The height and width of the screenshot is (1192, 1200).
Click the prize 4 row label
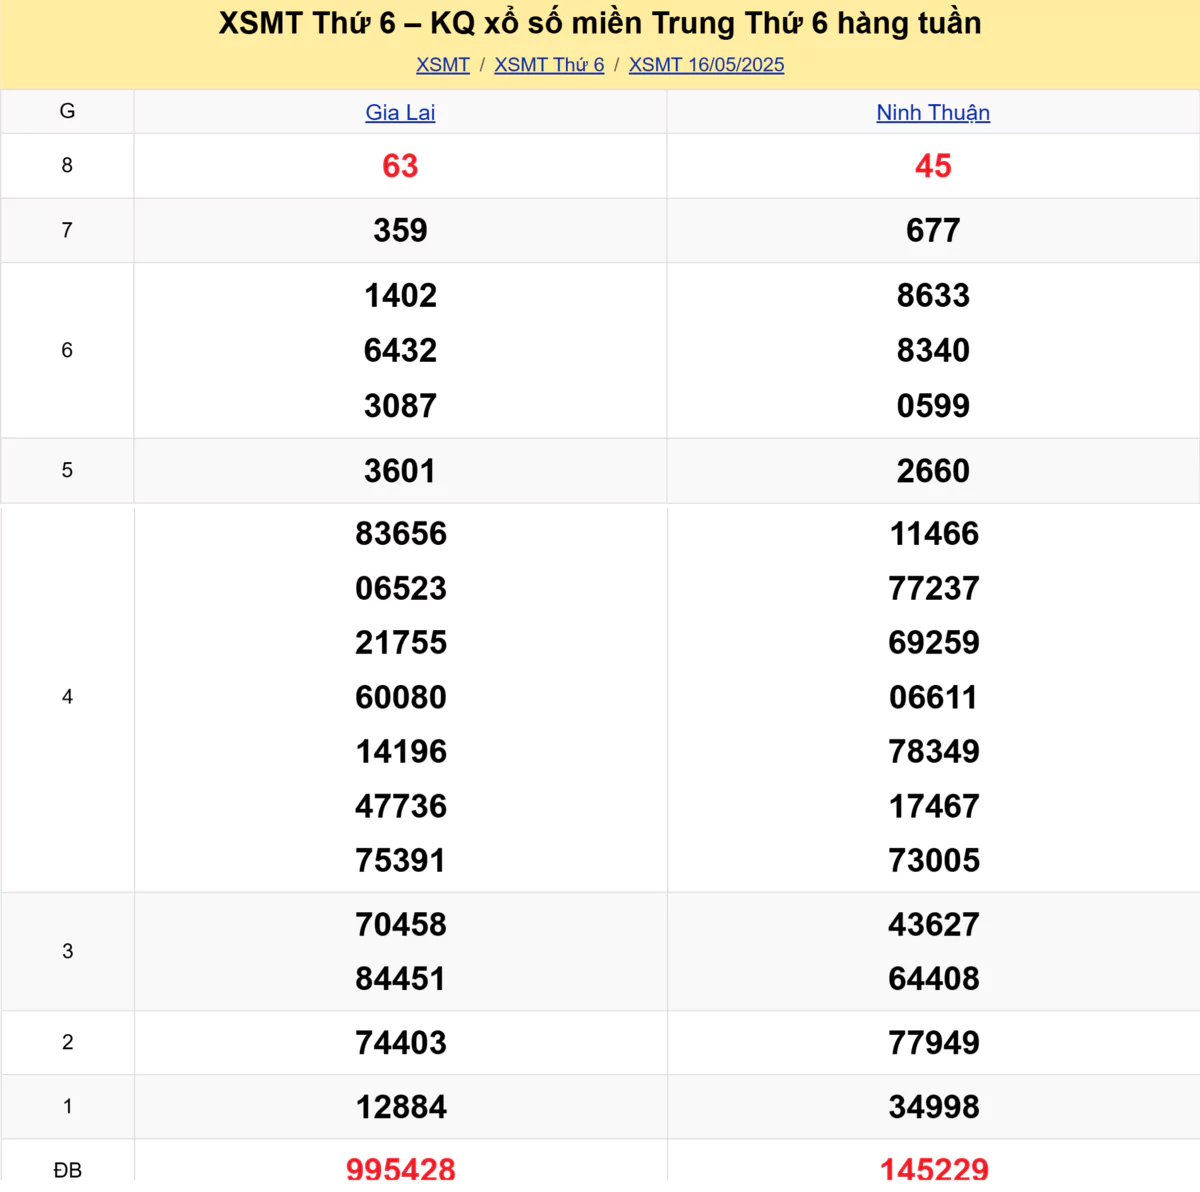(67, 697)
